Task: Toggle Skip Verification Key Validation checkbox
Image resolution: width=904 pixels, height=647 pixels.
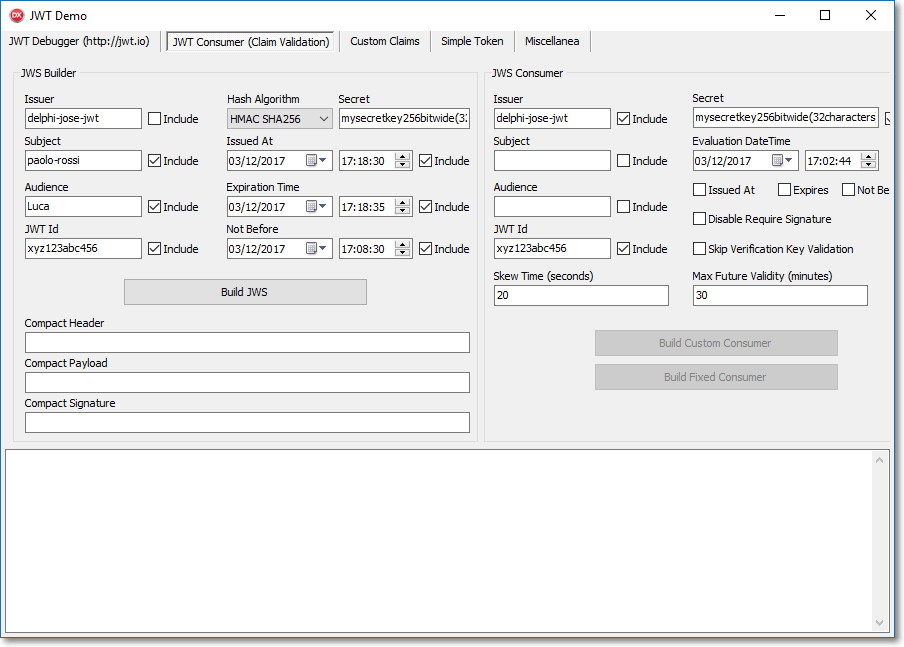Action: coord(700,249)
